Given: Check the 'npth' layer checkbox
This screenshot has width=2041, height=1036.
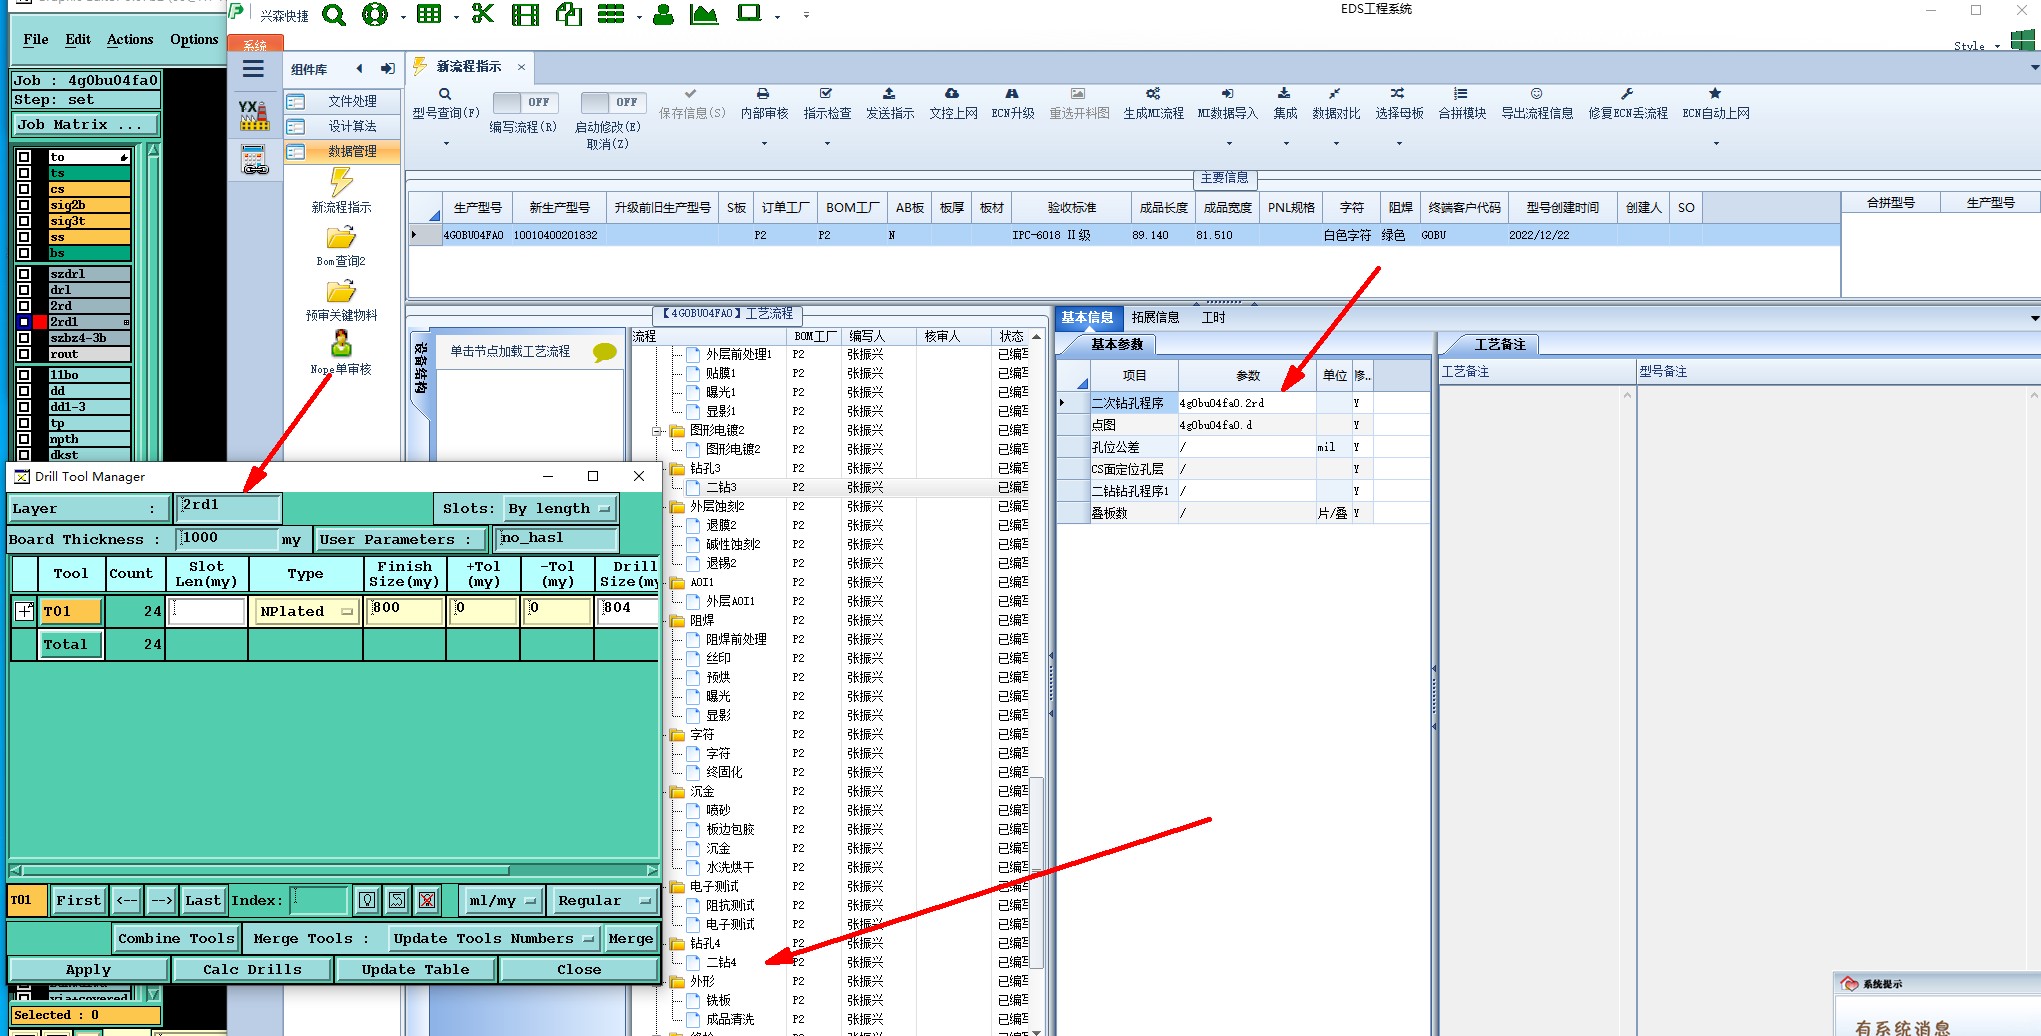Looking at the screenshot, I should 24,439.
